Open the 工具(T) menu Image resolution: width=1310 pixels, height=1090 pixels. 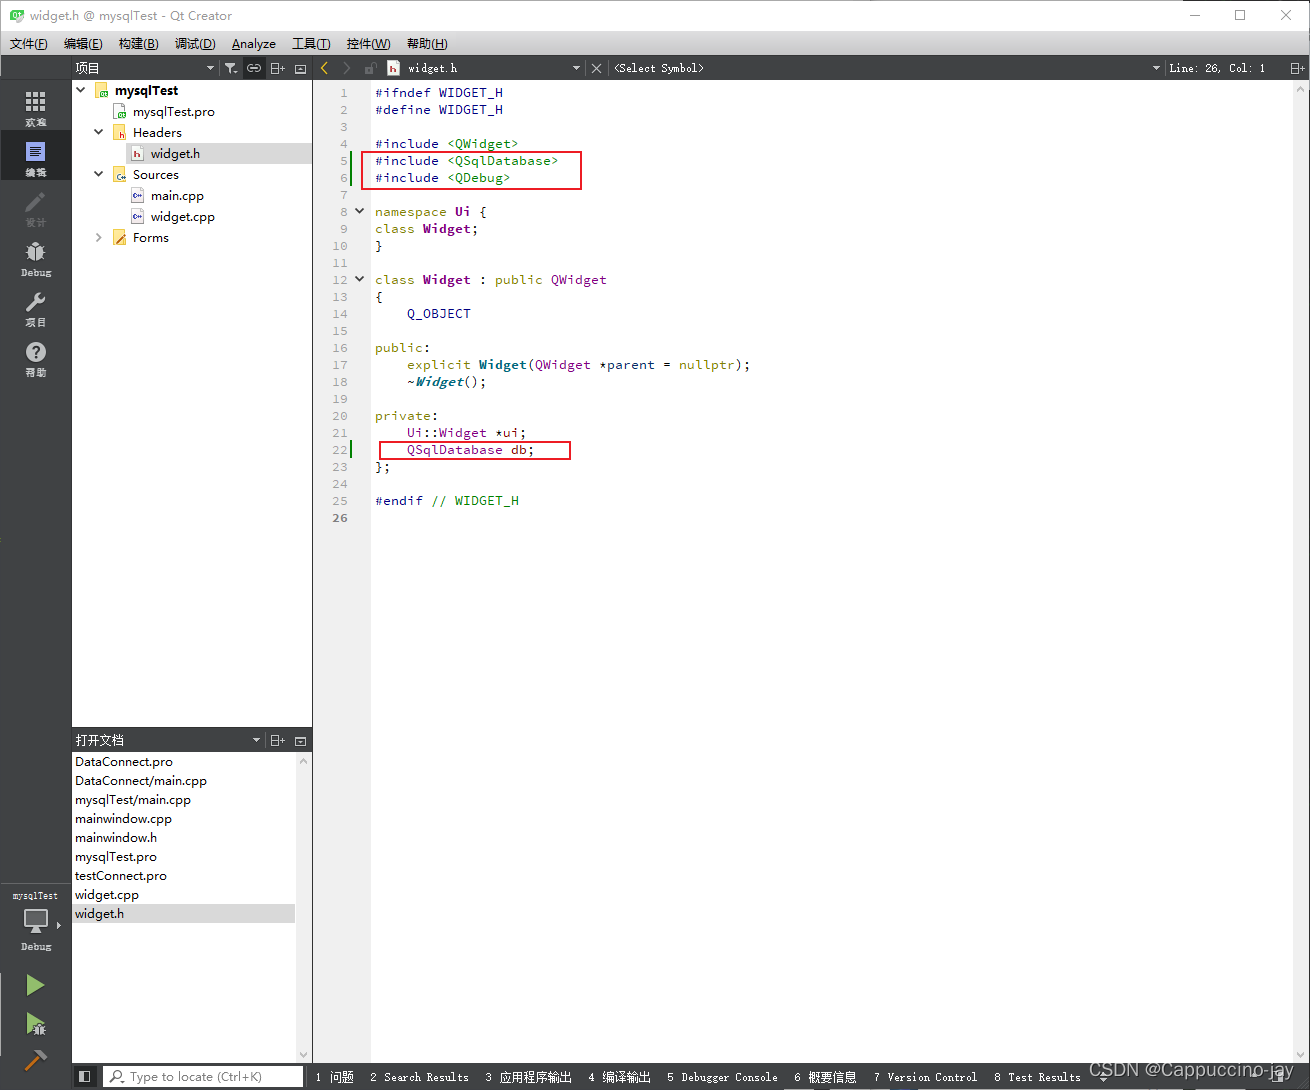coord(311,43)
